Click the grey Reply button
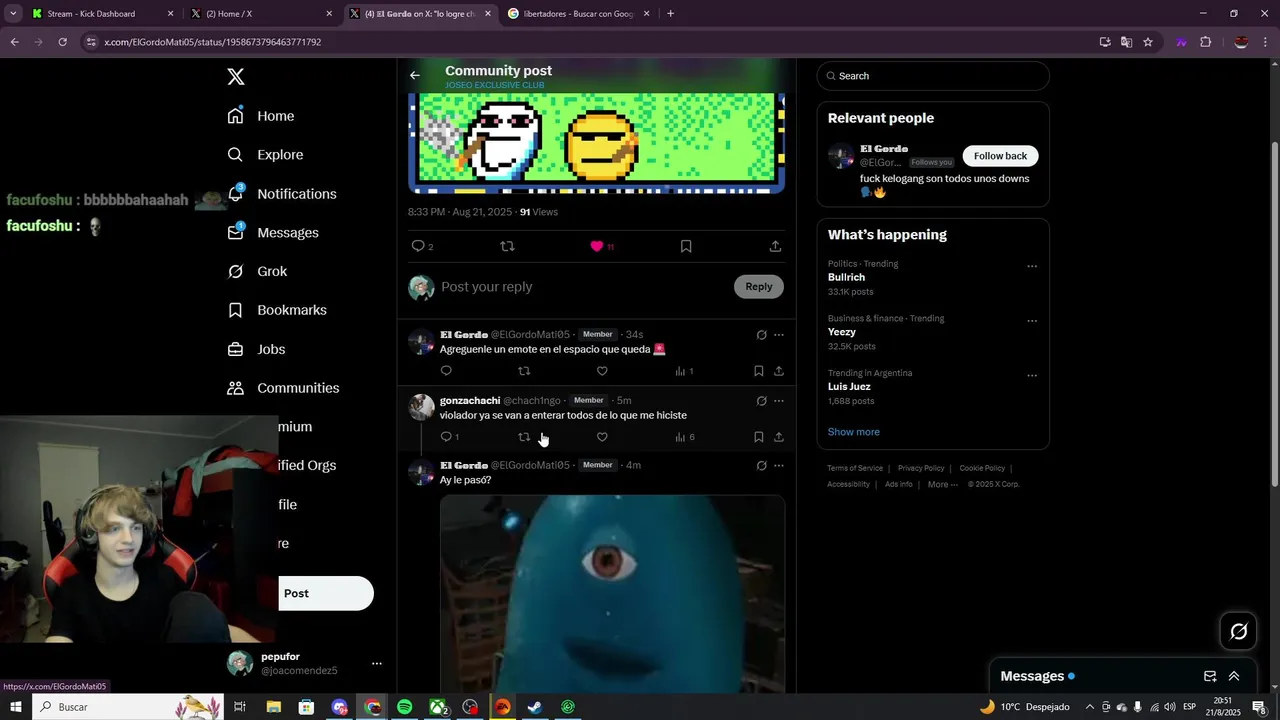 click(759, 287)
